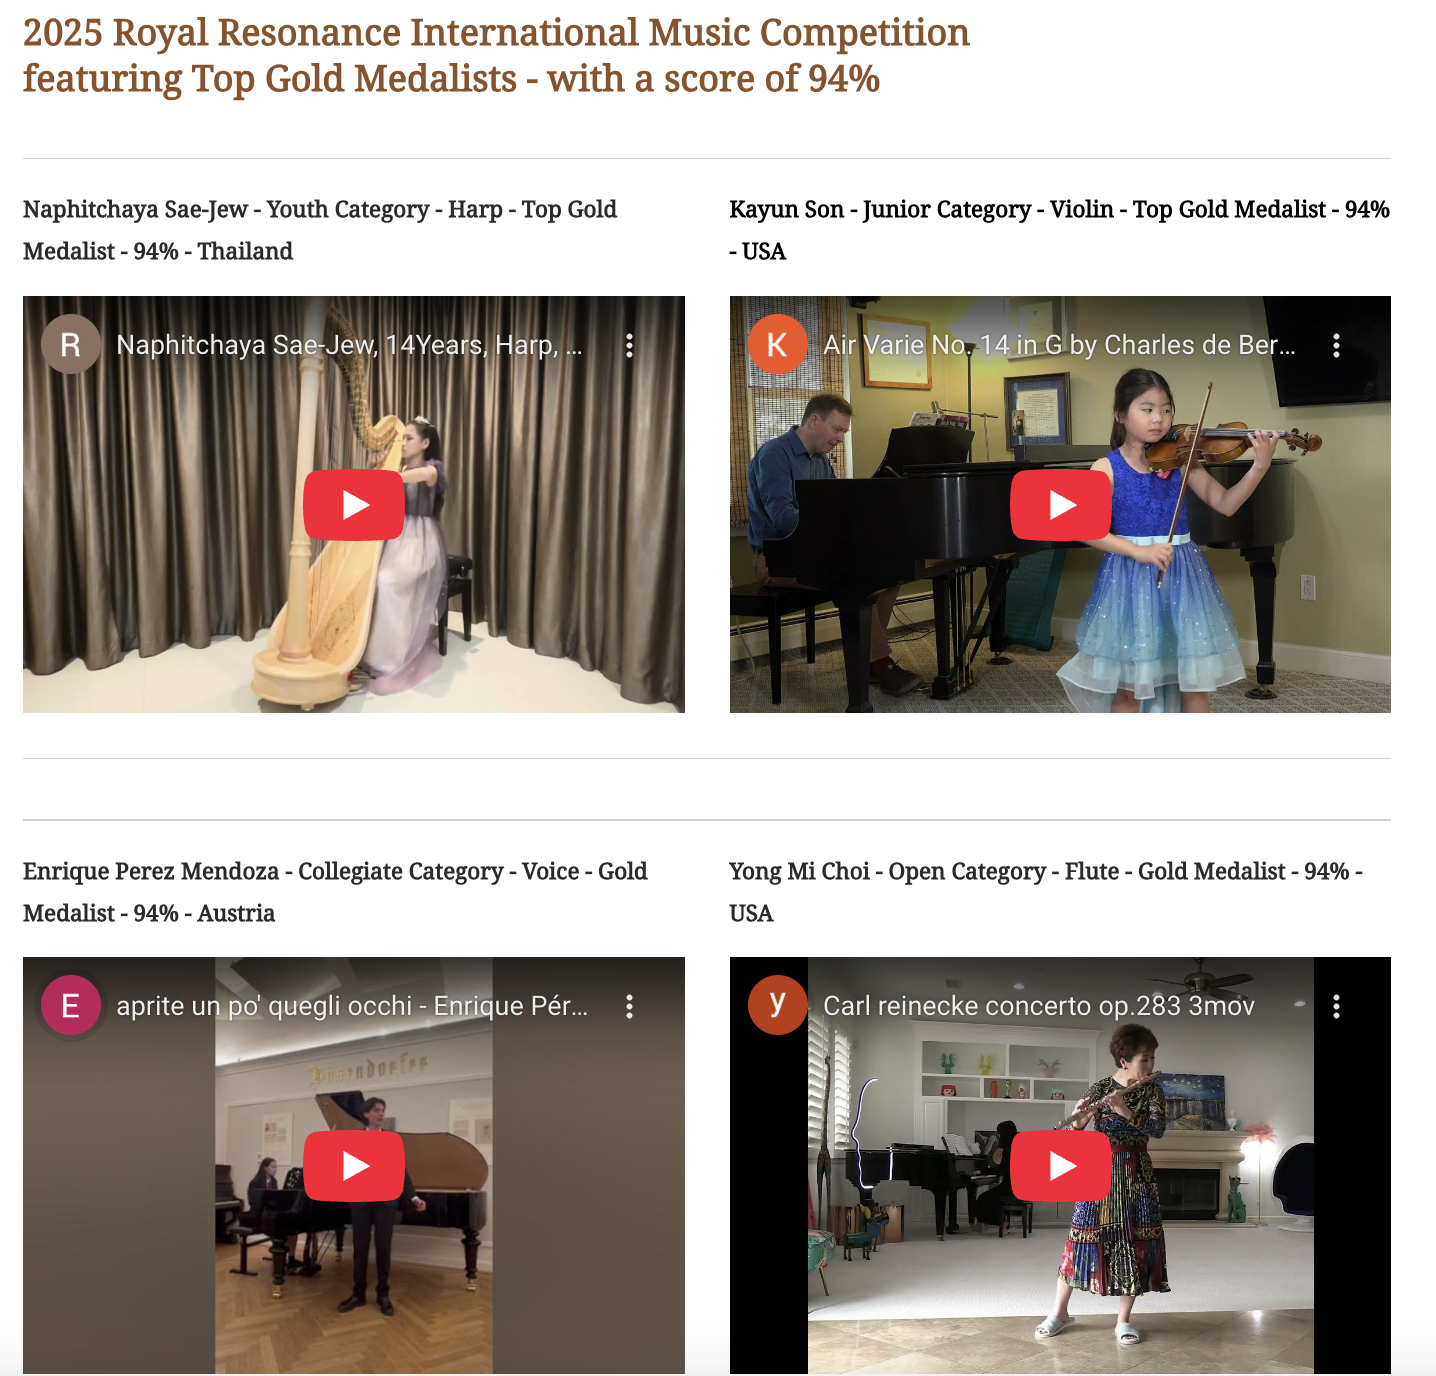Screen dimensions: 1436x1376
Task: Click the orange K channel avatar
Action: (778, 345)
